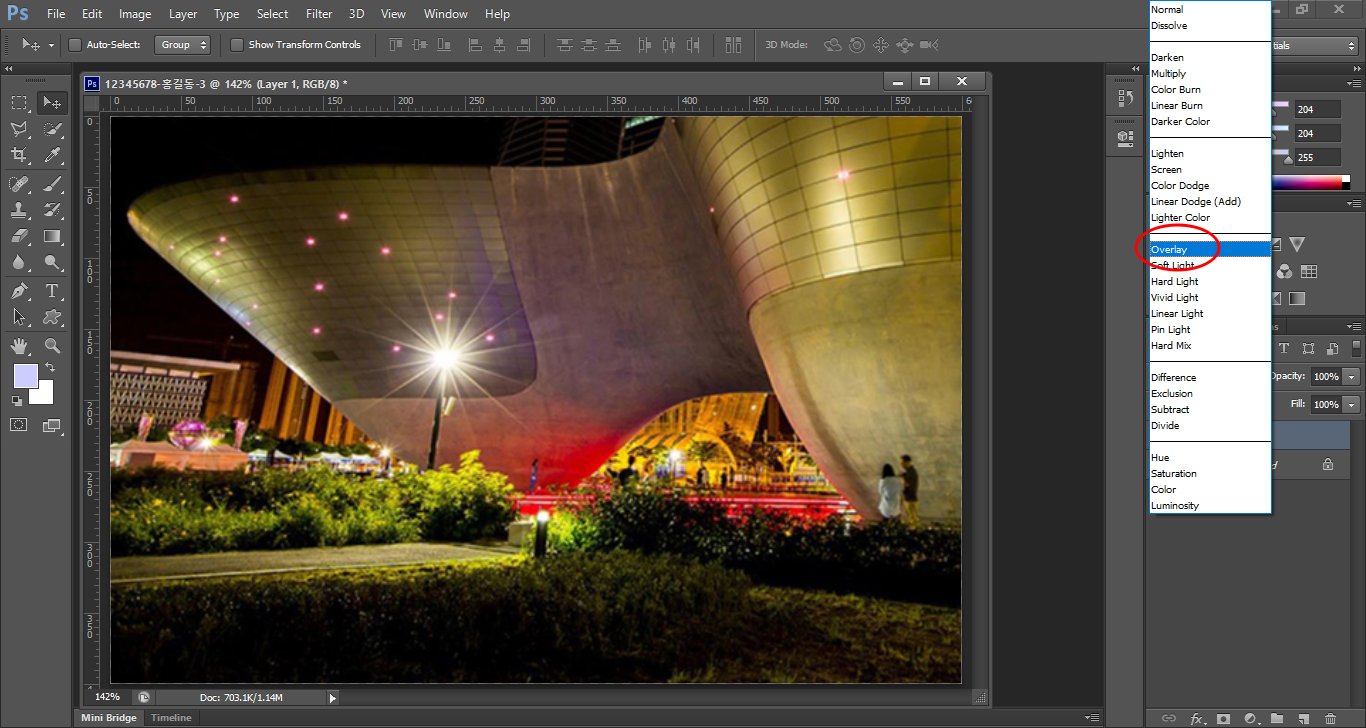The width and height of the screenshot is (1366, 728).
Task: Activate the Eraser tool
Action: 19,236
